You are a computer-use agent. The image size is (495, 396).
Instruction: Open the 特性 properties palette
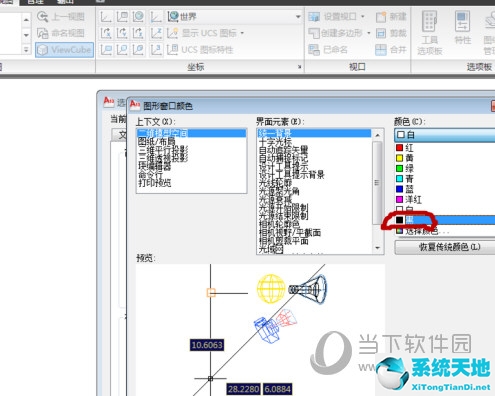pos(463,27)
